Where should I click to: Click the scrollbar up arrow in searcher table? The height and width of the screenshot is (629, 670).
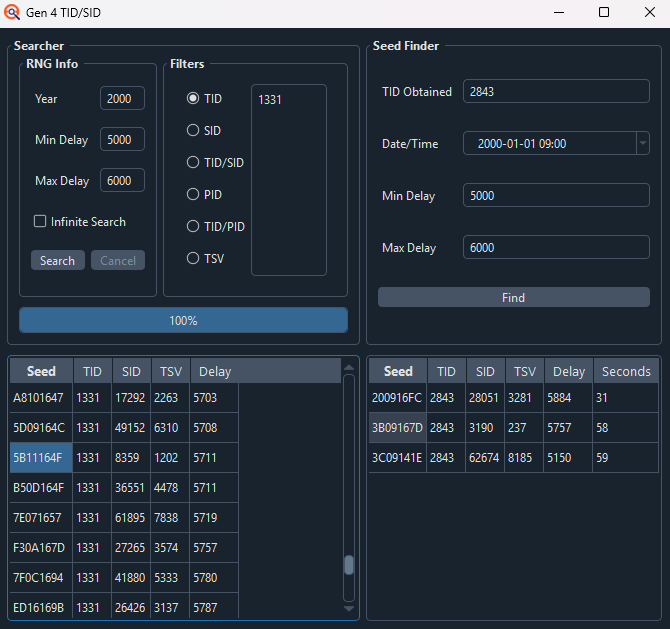tap(349, 367)
